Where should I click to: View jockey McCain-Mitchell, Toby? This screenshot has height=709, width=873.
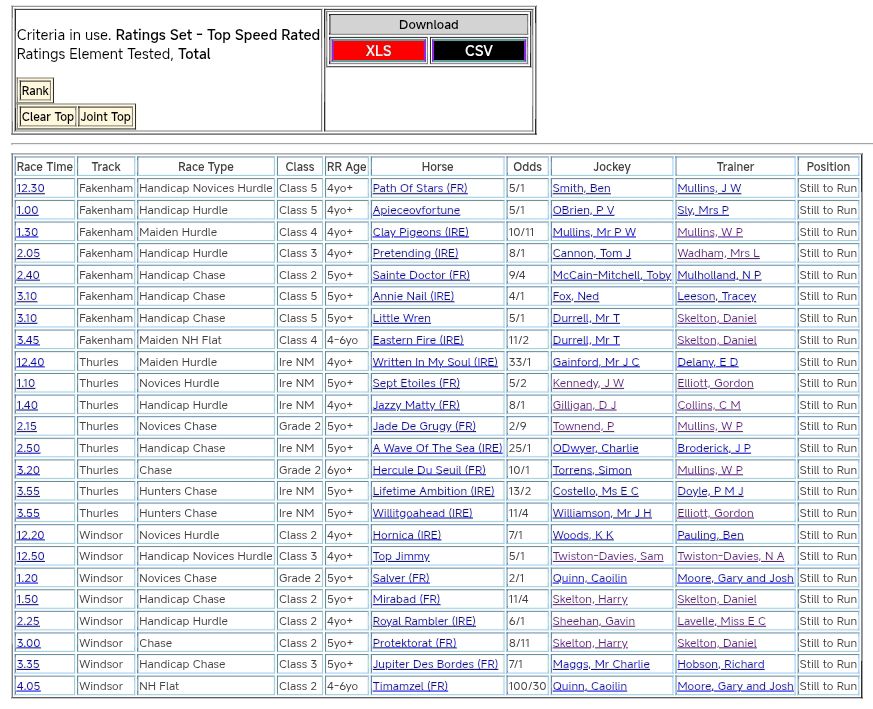(611, 275)
